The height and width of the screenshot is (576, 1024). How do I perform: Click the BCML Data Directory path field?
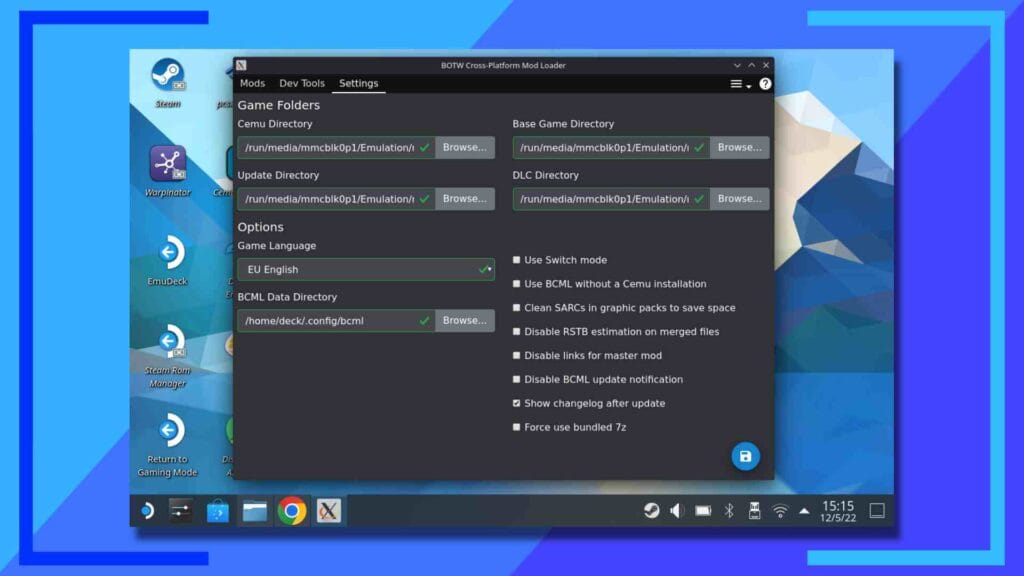point(336,321)
